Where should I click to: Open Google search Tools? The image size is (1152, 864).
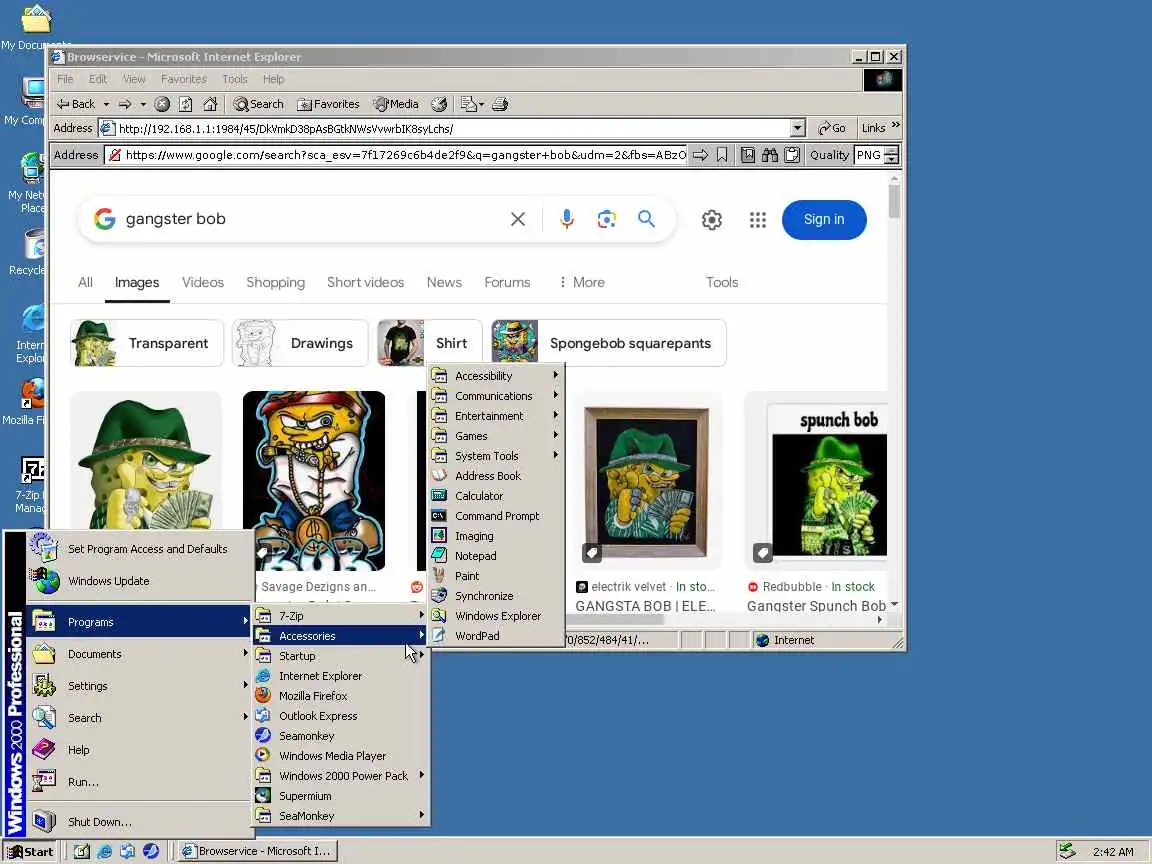coord(722,282)
